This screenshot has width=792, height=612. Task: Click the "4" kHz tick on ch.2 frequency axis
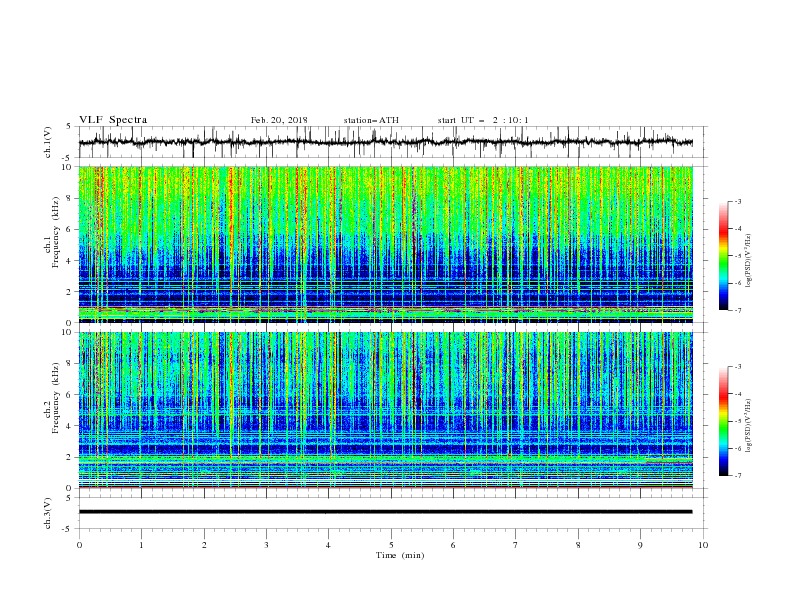tap(71, 426)
